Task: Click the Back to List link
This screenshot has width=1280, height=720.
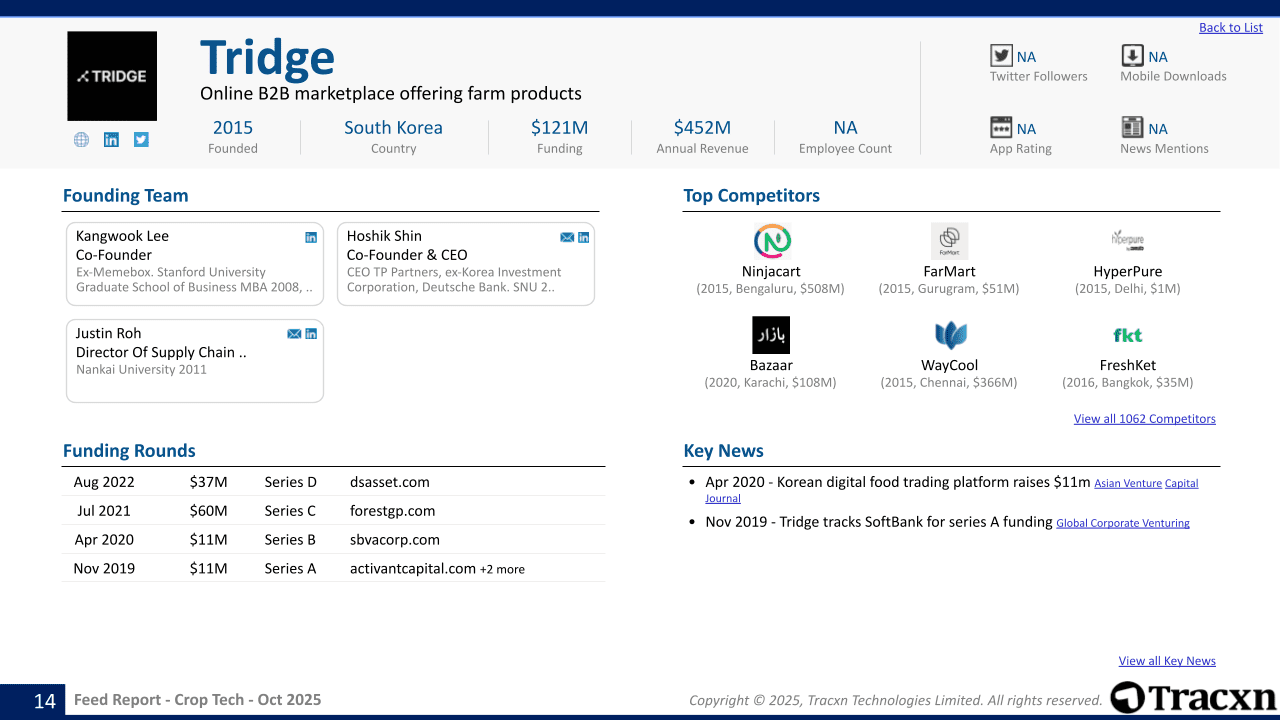Action: point(1230,28)
